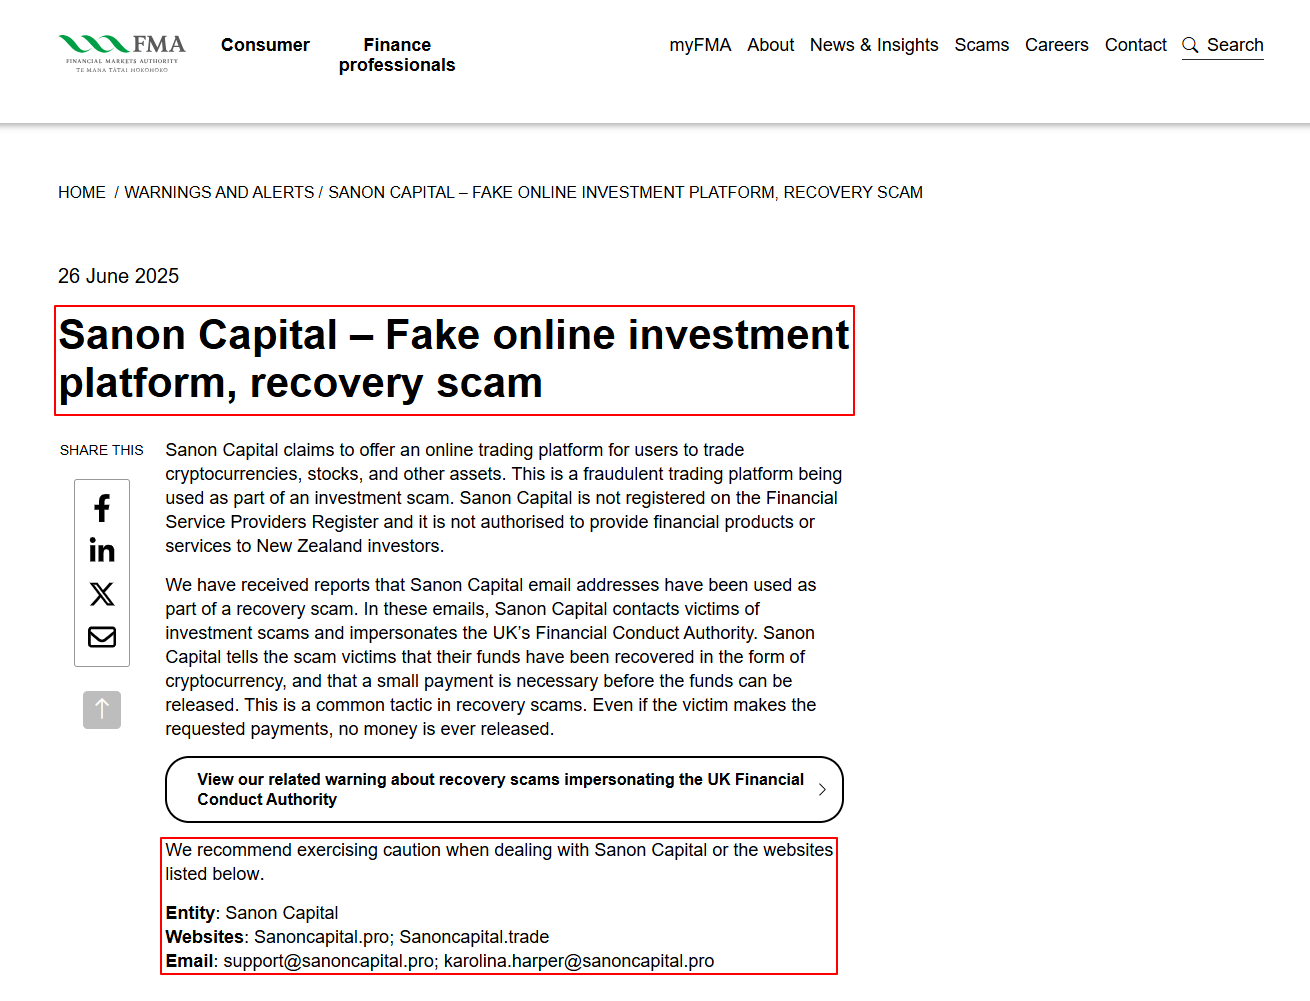The width and height of the screenshot is (1310, 1001).
Task: Open the Contact page
Action: pyautogui.click(x=1135, y=45)
